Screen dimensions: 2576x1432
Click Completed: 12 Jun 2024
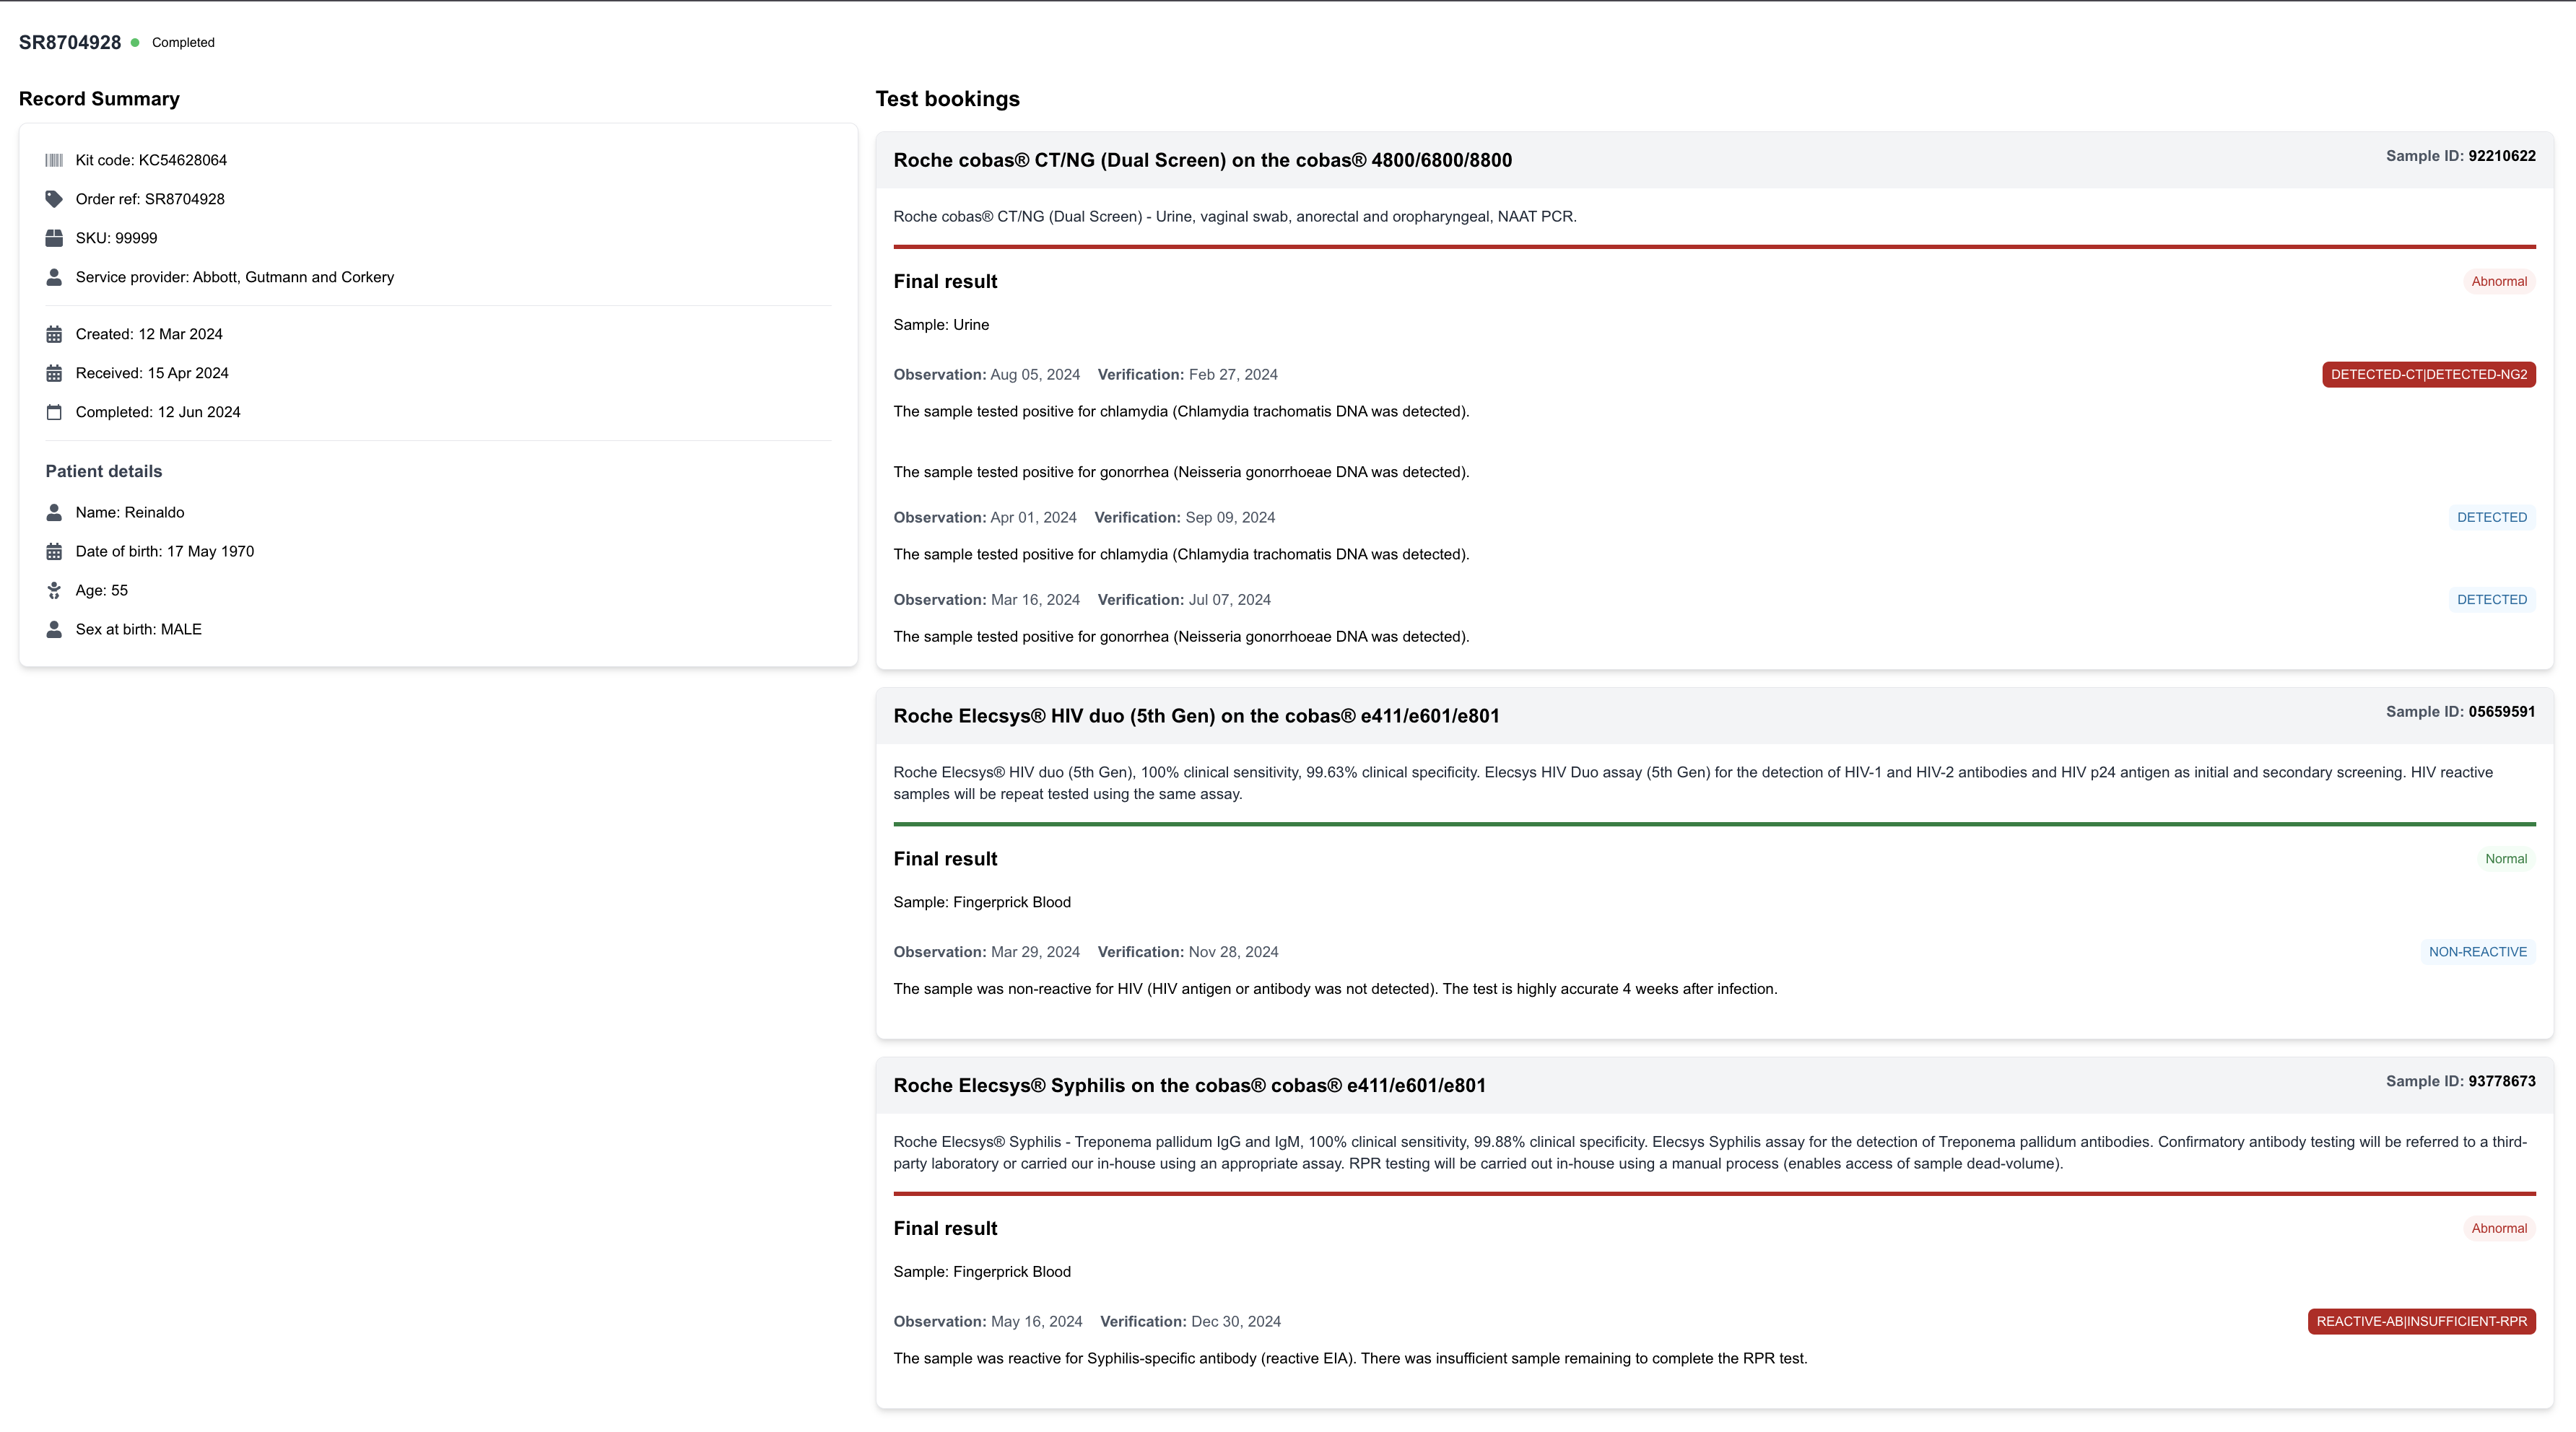158,412
